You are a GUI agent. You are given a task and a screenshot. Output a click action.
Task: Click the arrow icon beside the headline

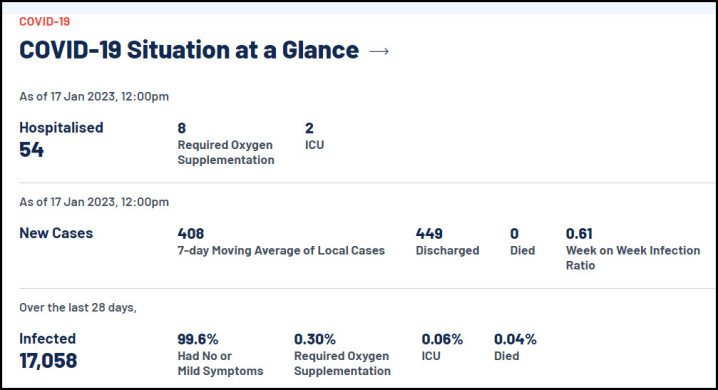(379, 51)
